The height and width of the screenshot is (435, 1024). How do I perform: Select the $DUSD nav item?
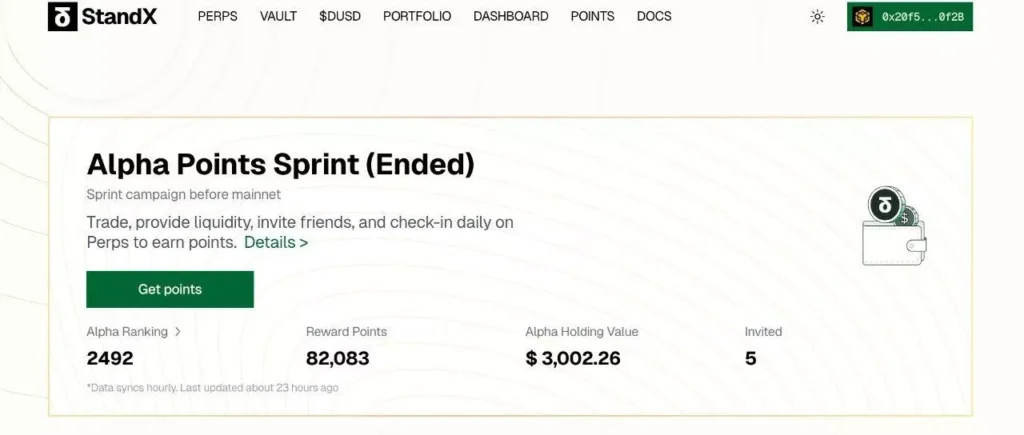pyautogui.click(x=340, y=16)
